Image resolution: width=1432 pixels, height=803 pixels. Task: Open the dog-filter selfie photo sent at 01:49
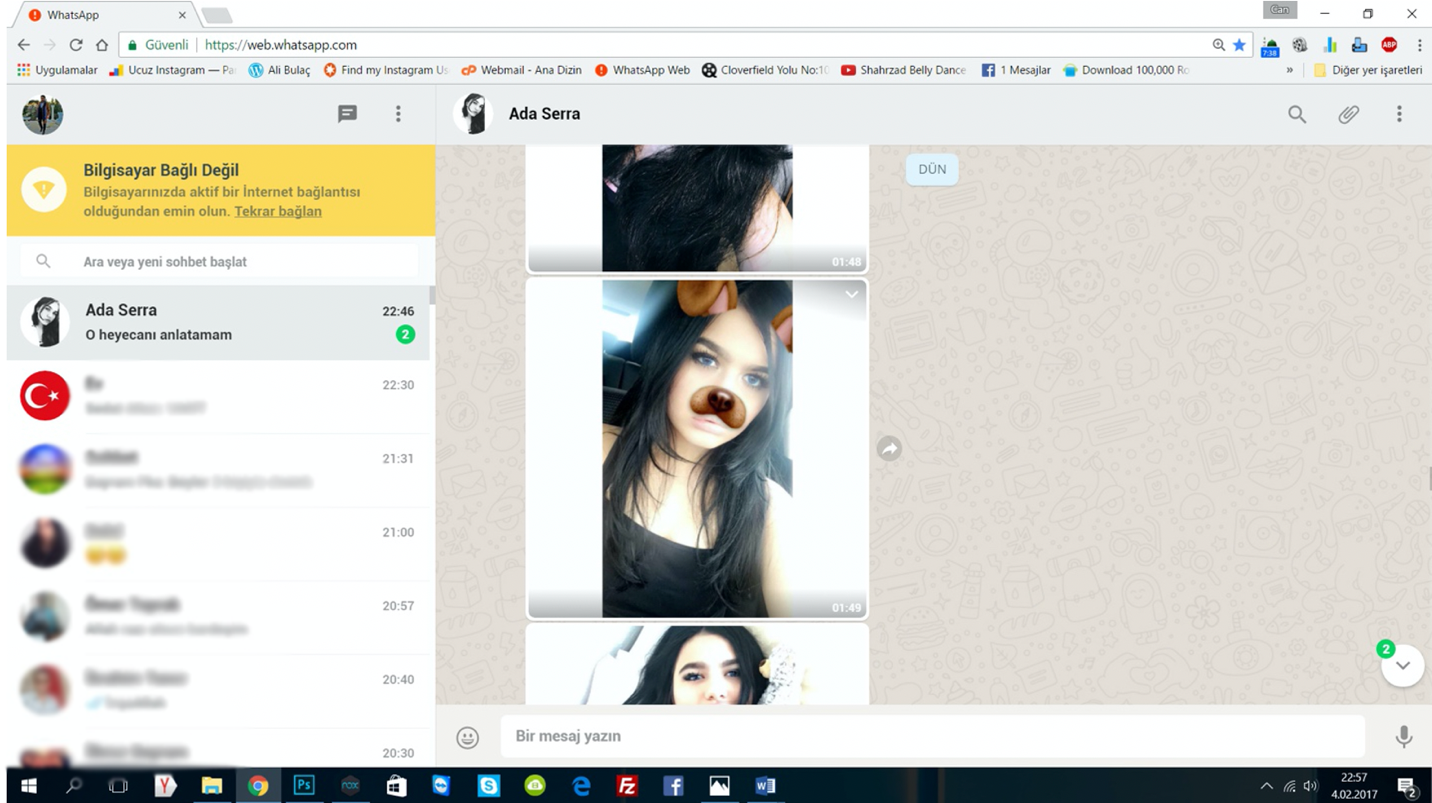pos(697,448)
